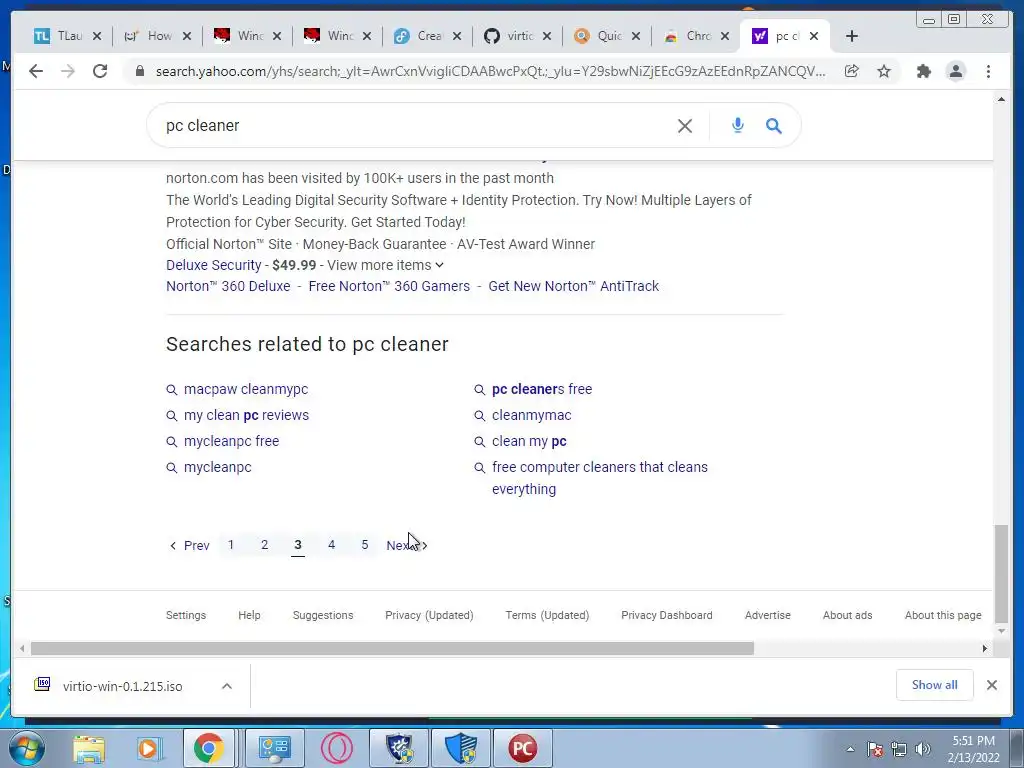Open a new tab with plus button
This screenshot has width=1024, height=768.
pos(852,36)
